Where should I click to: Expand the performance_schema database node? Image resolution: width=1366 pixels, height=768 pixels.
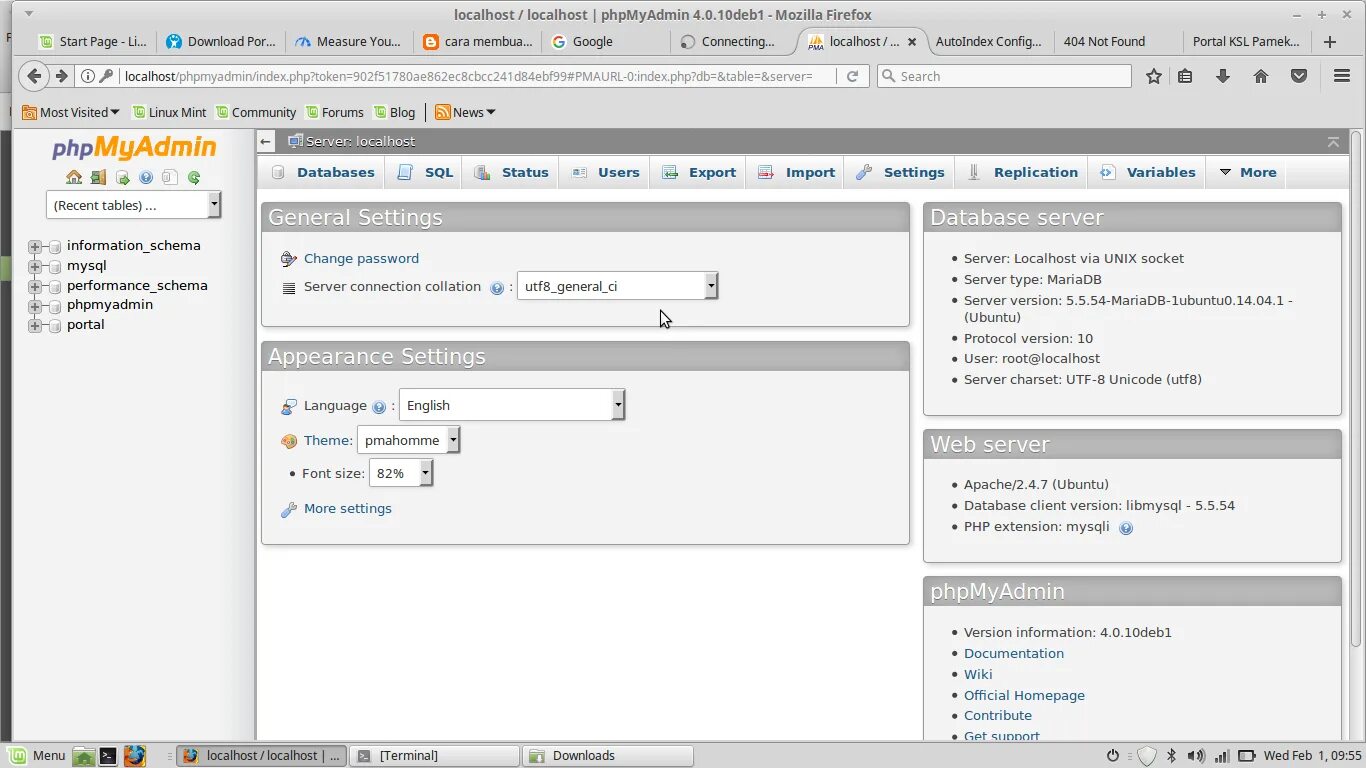pyautogui.click(x=35, y=286)
